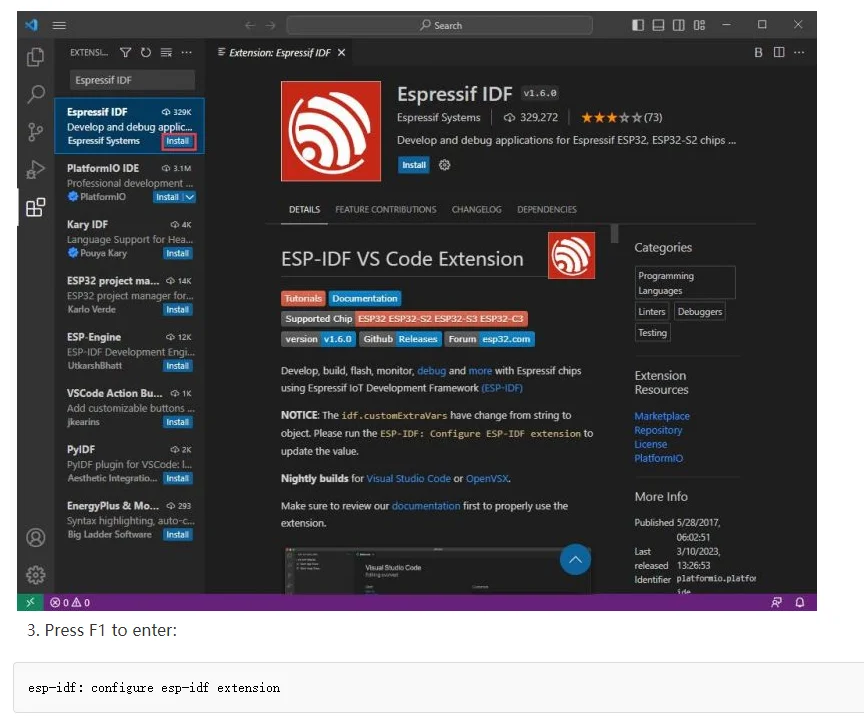Toggle the primary side bar layout icon
The height and width of the screenshot is (718, 864).
tap(638, 25)
